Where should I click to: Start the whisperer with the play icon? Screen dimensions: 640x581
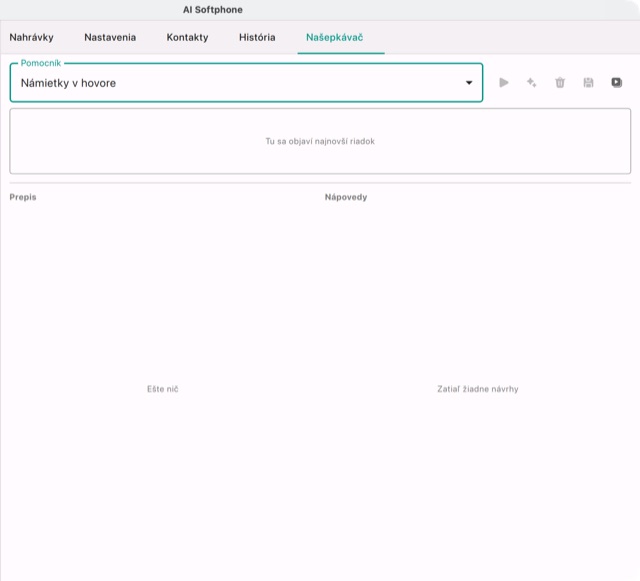(504, 83)
